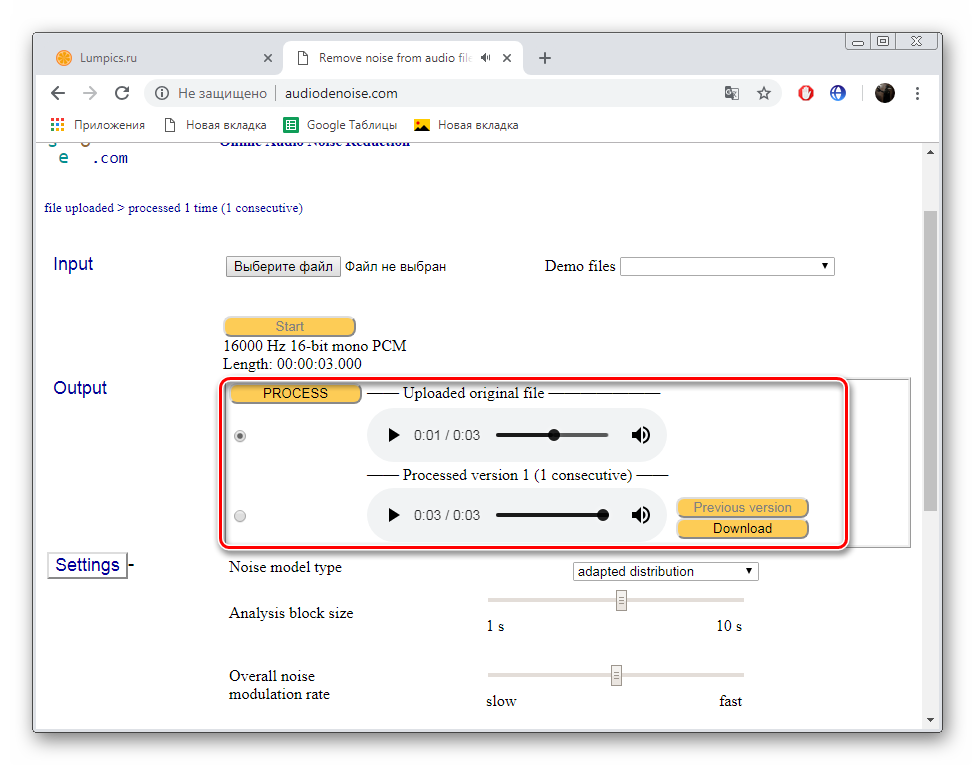Play the uploaded original file audio
The image size is (975, 765).
(x=394, y=435)
